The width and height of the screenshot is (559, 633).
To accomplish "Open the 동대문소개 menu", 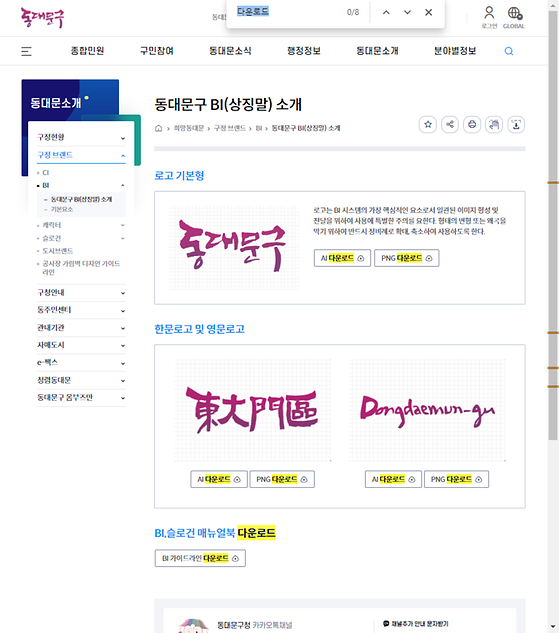I will pyautogui.click(x=377, y=51).
